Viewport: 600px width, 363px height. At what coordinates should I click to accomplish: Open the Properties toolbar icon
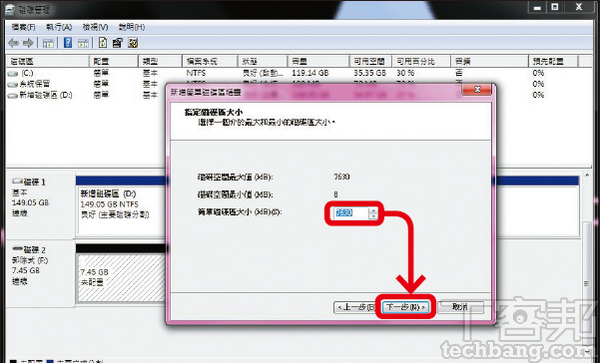coord(117,42)
